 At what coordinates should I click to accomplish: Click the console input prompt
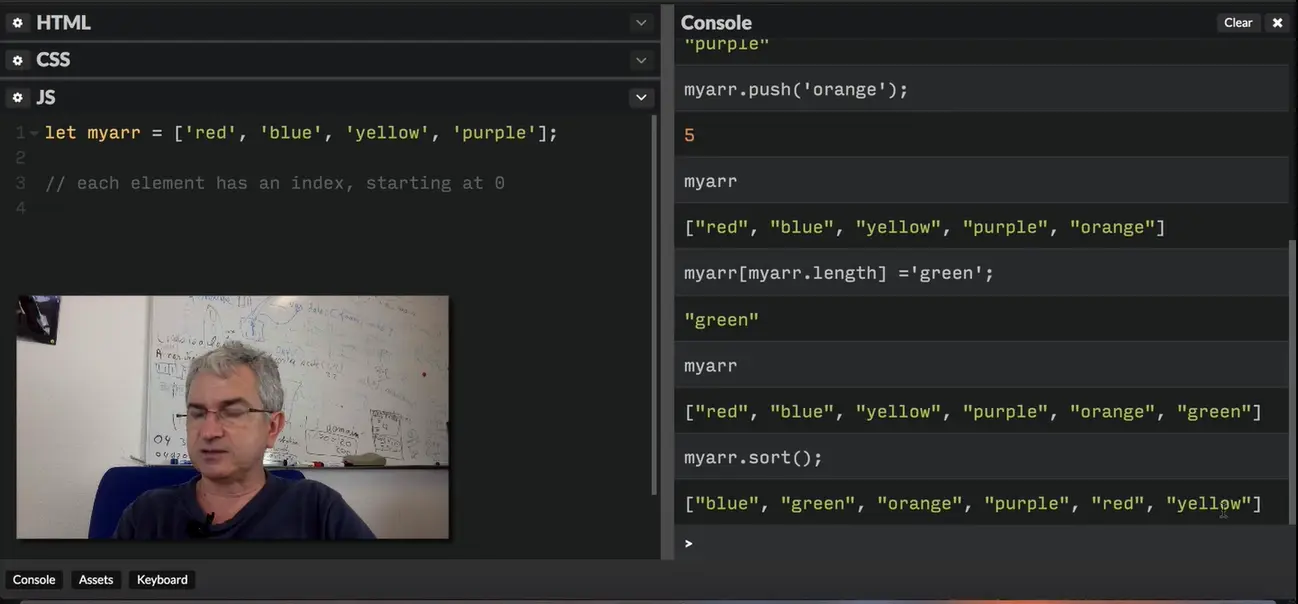click(x=980, y=543)
